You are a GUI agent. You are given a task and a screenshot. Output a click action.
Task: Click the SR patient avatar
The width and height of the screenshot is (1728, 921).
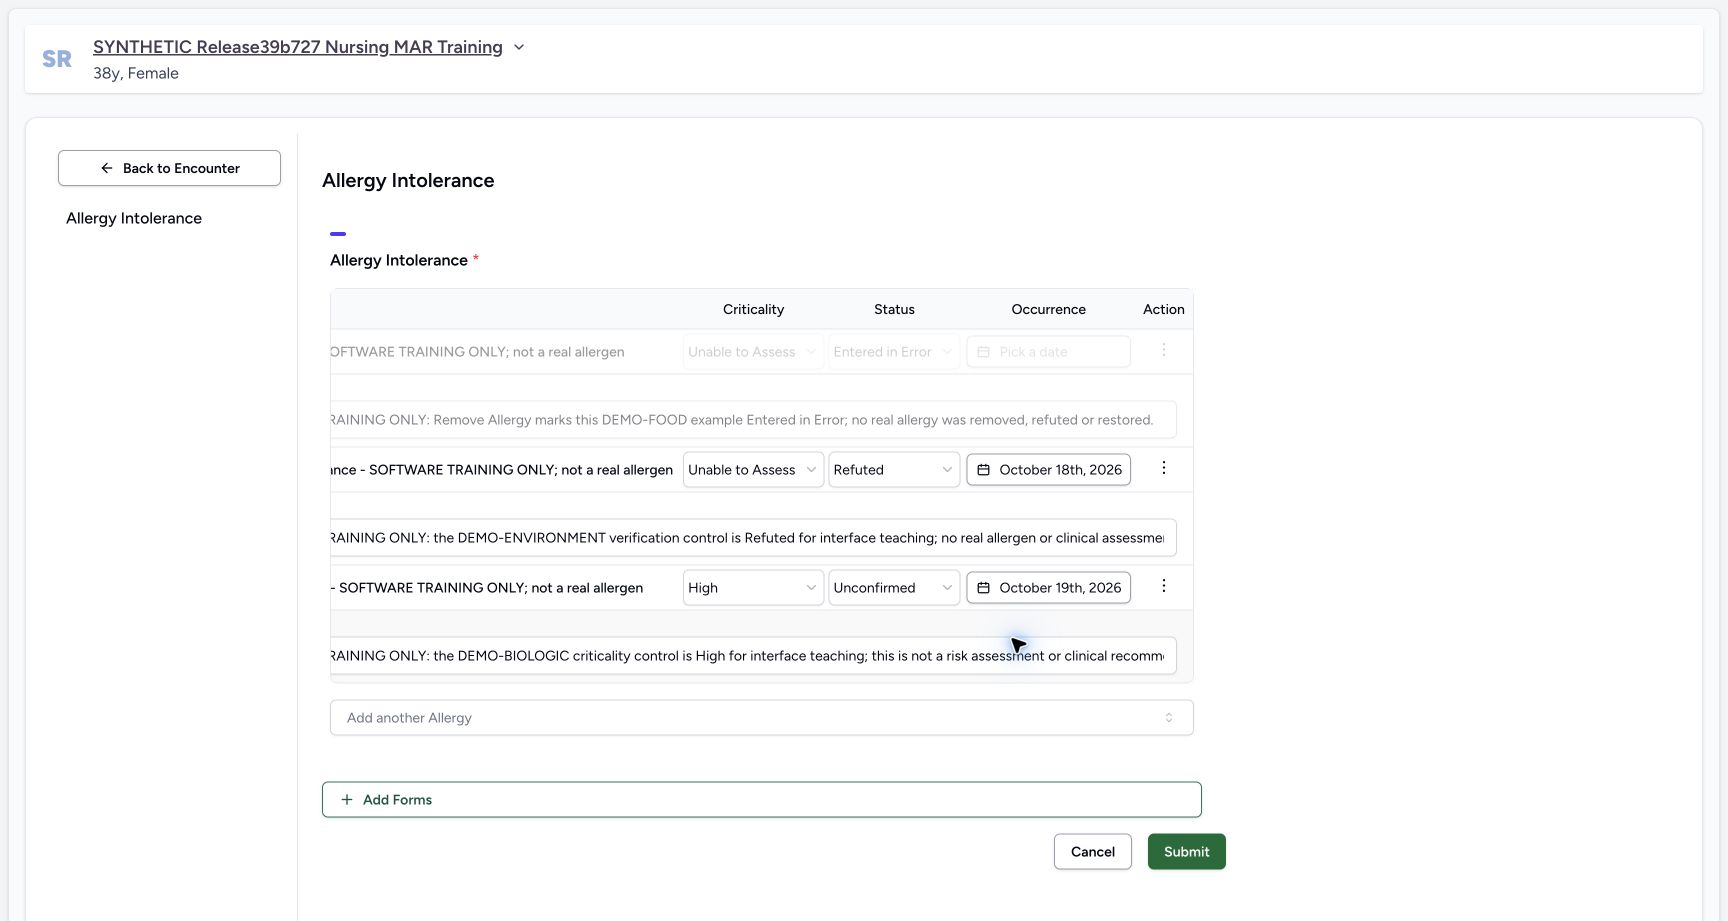[x=57, y=59]
